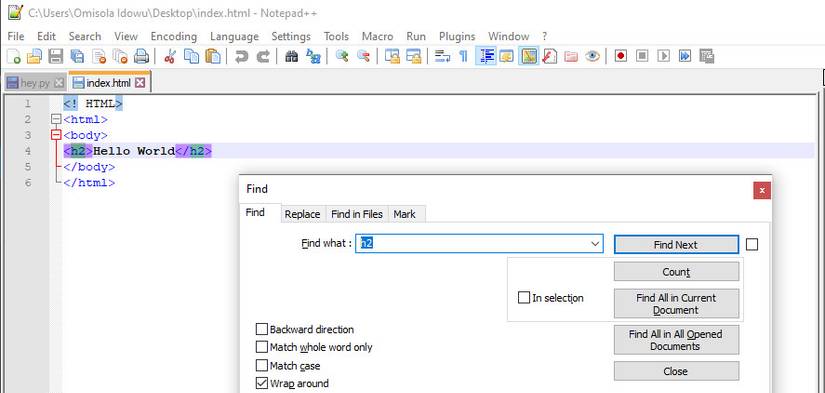The height and width of the screenshot is (393, 825).
Task: Open the Edit menu
Action: (x=46, y=36)
